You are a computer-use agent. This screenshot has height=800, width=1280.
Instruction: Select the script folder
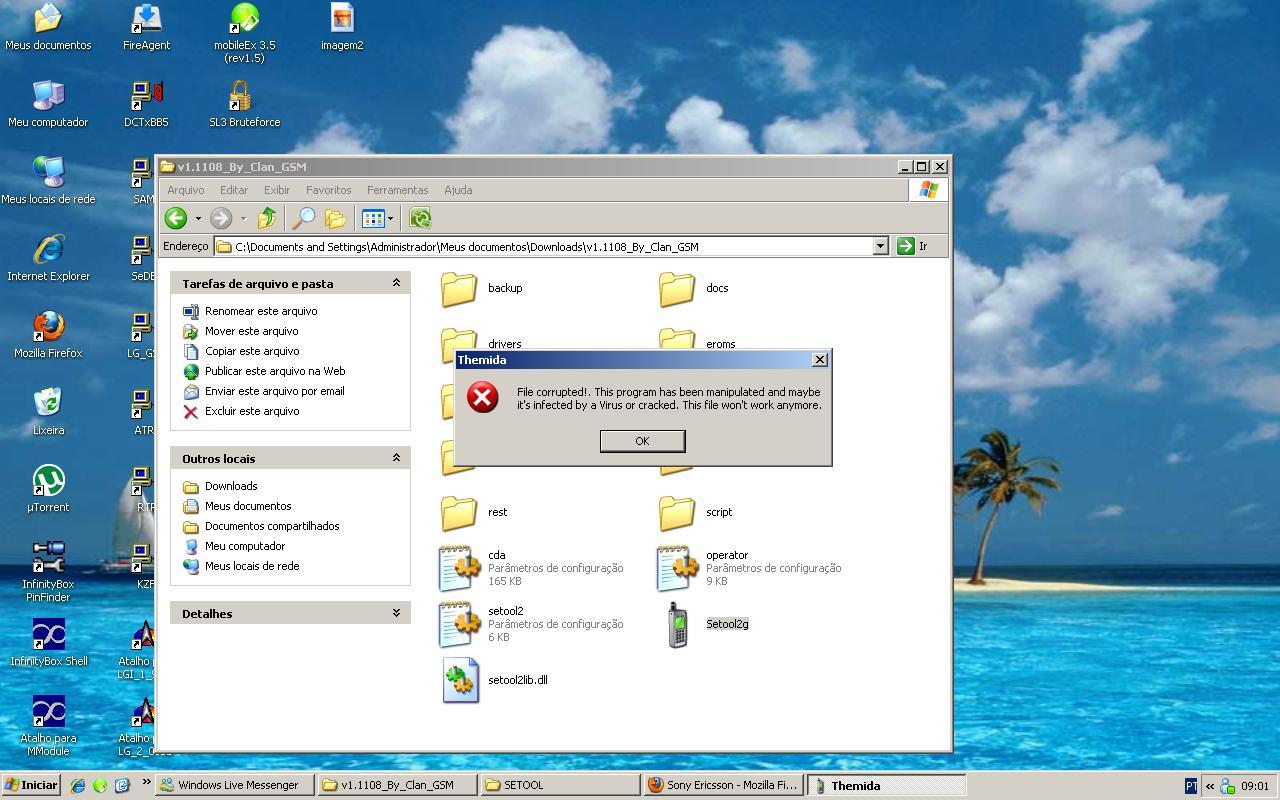click(x=696, y=512)
